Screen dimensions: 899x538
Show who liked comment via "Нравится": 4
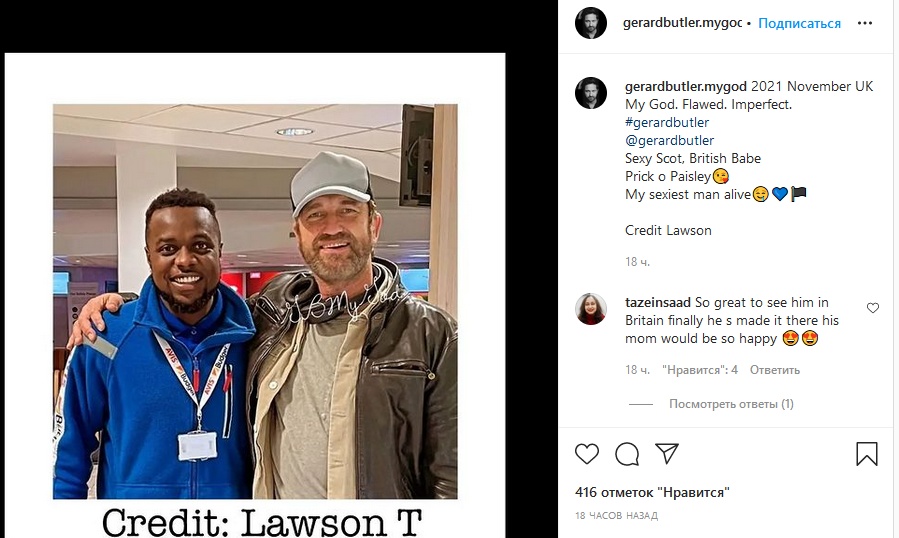click(699, 370)
